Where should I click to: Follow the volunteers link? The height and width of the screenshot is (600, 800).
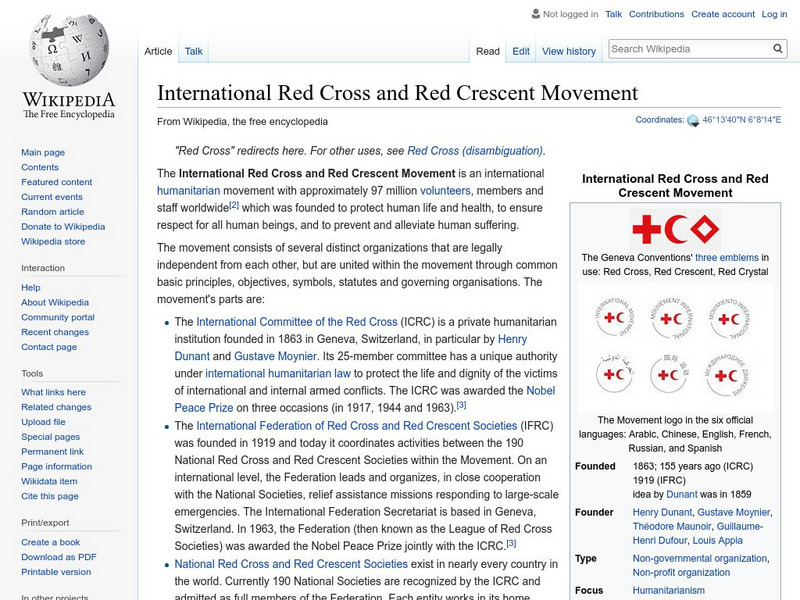click(x=445, y=190)
